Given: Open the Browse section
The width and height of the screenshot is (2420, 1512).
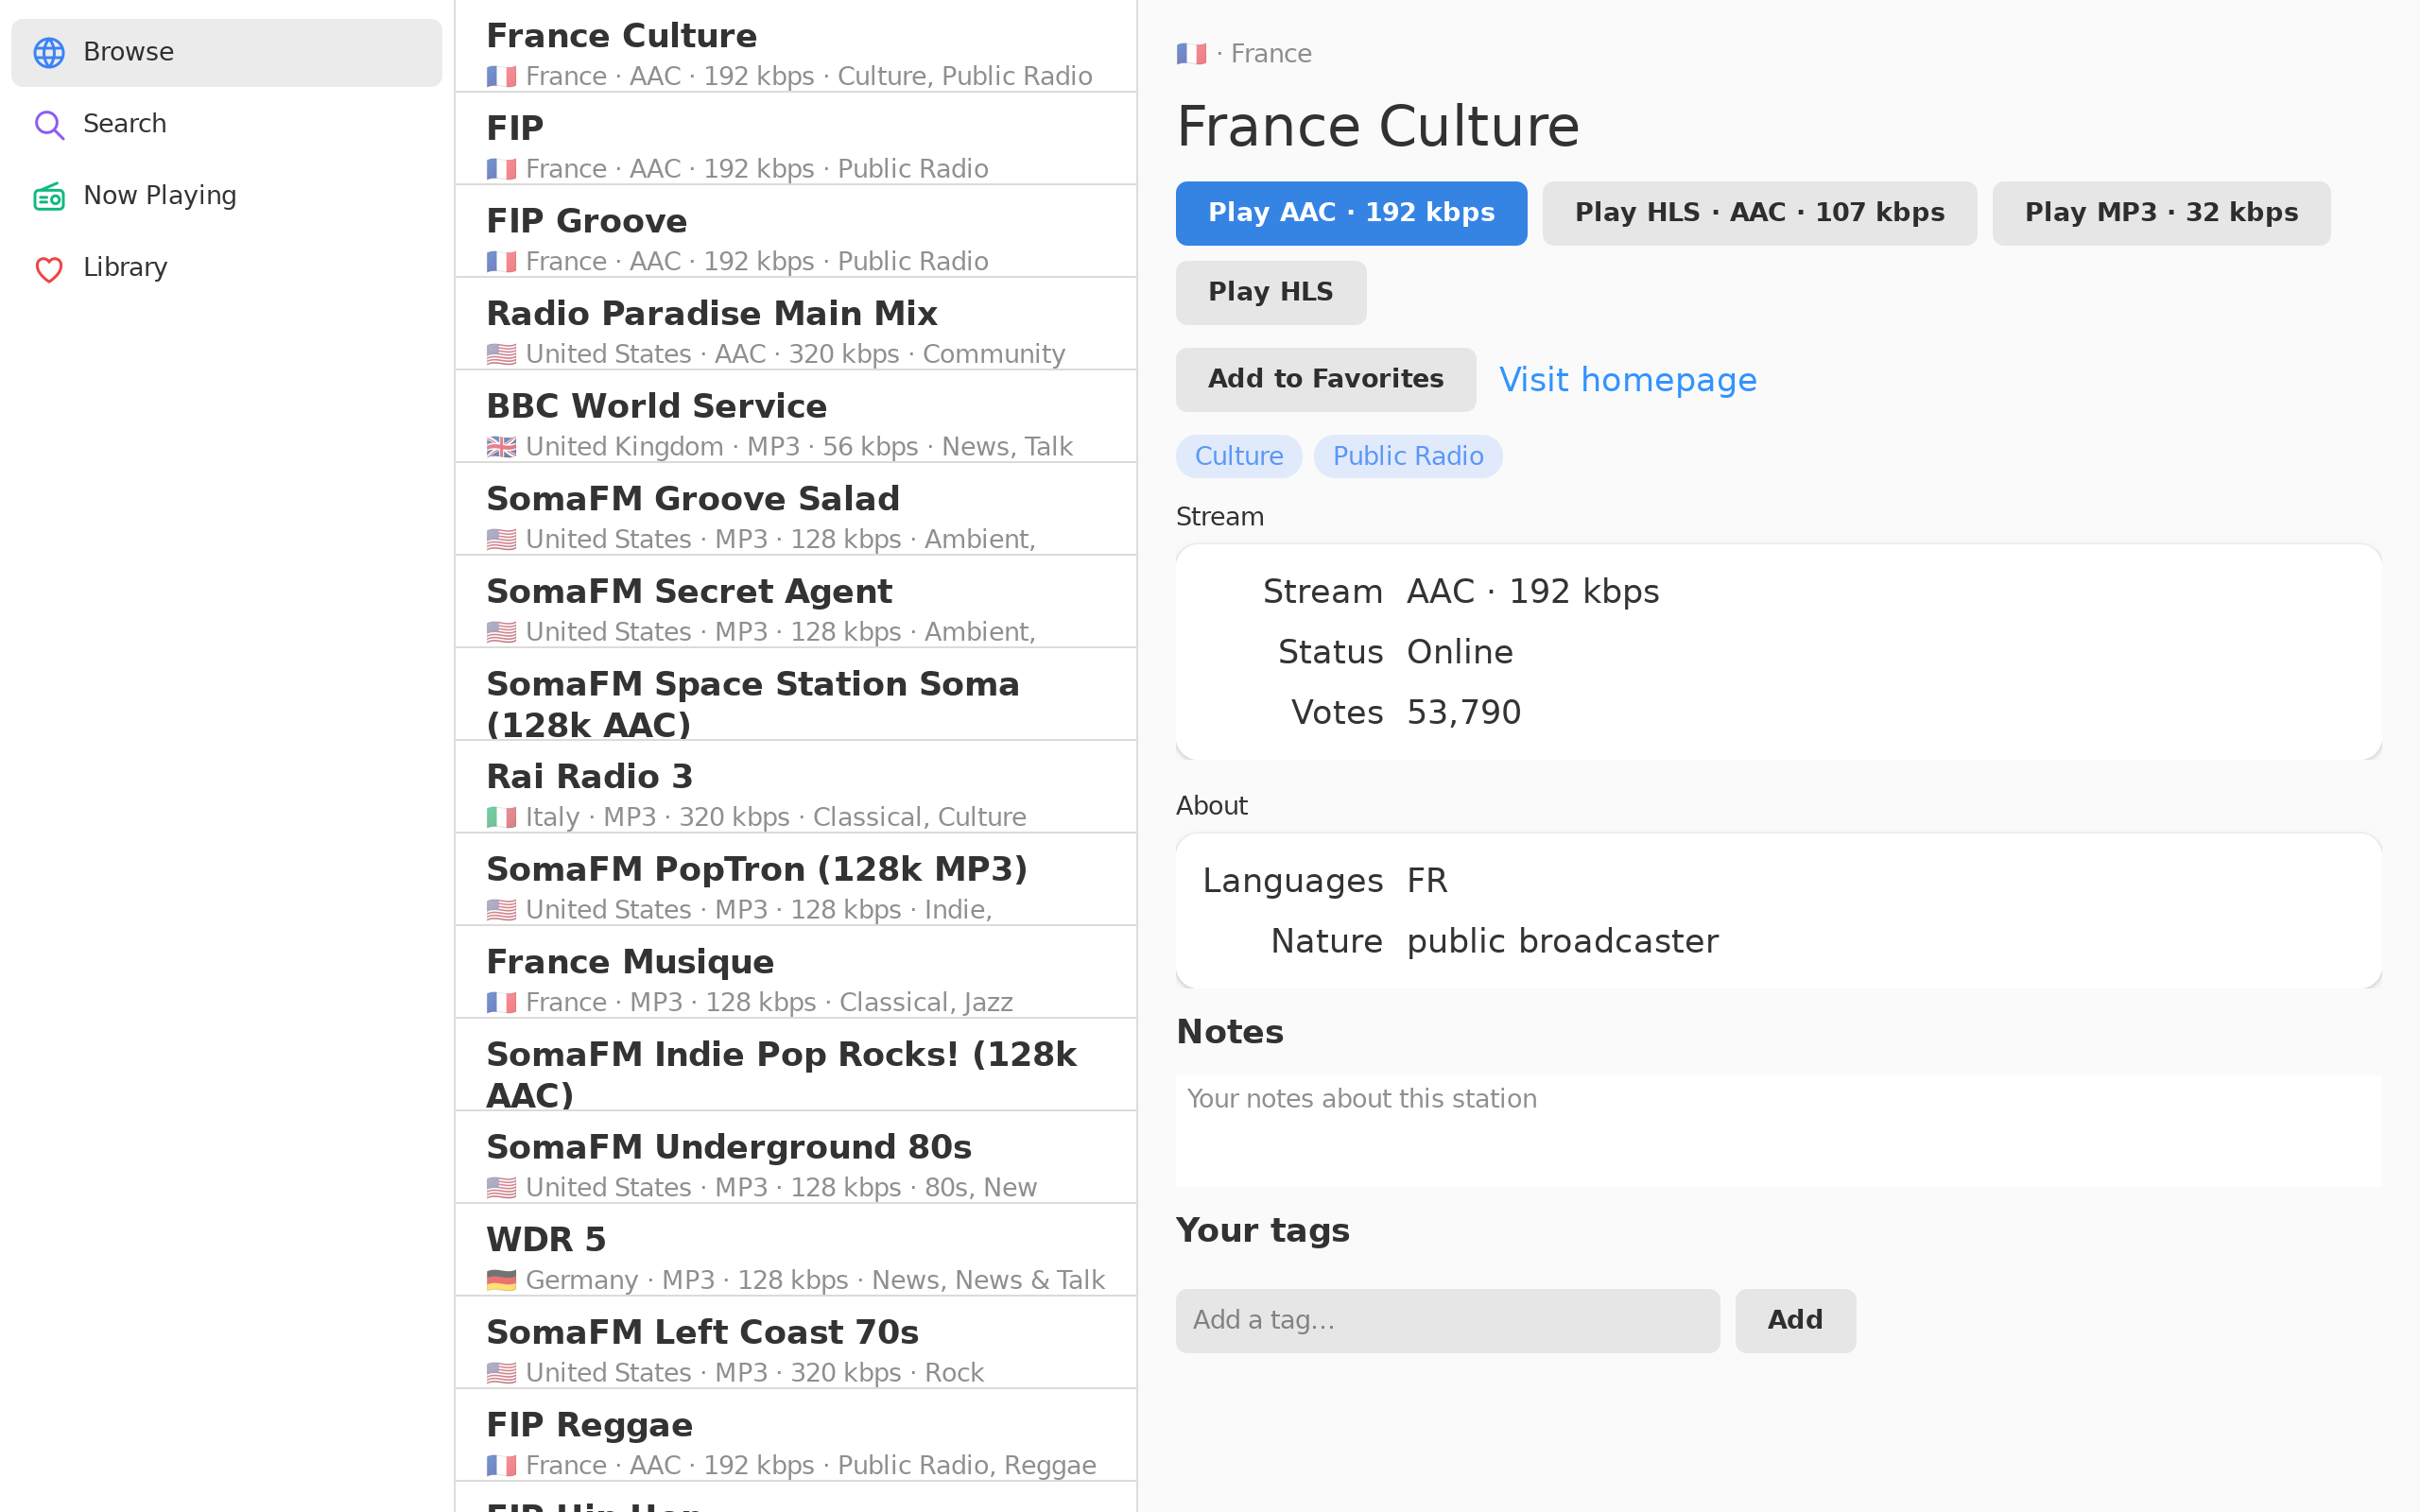Looking at the screenshot, I should [x=226, y=52].
